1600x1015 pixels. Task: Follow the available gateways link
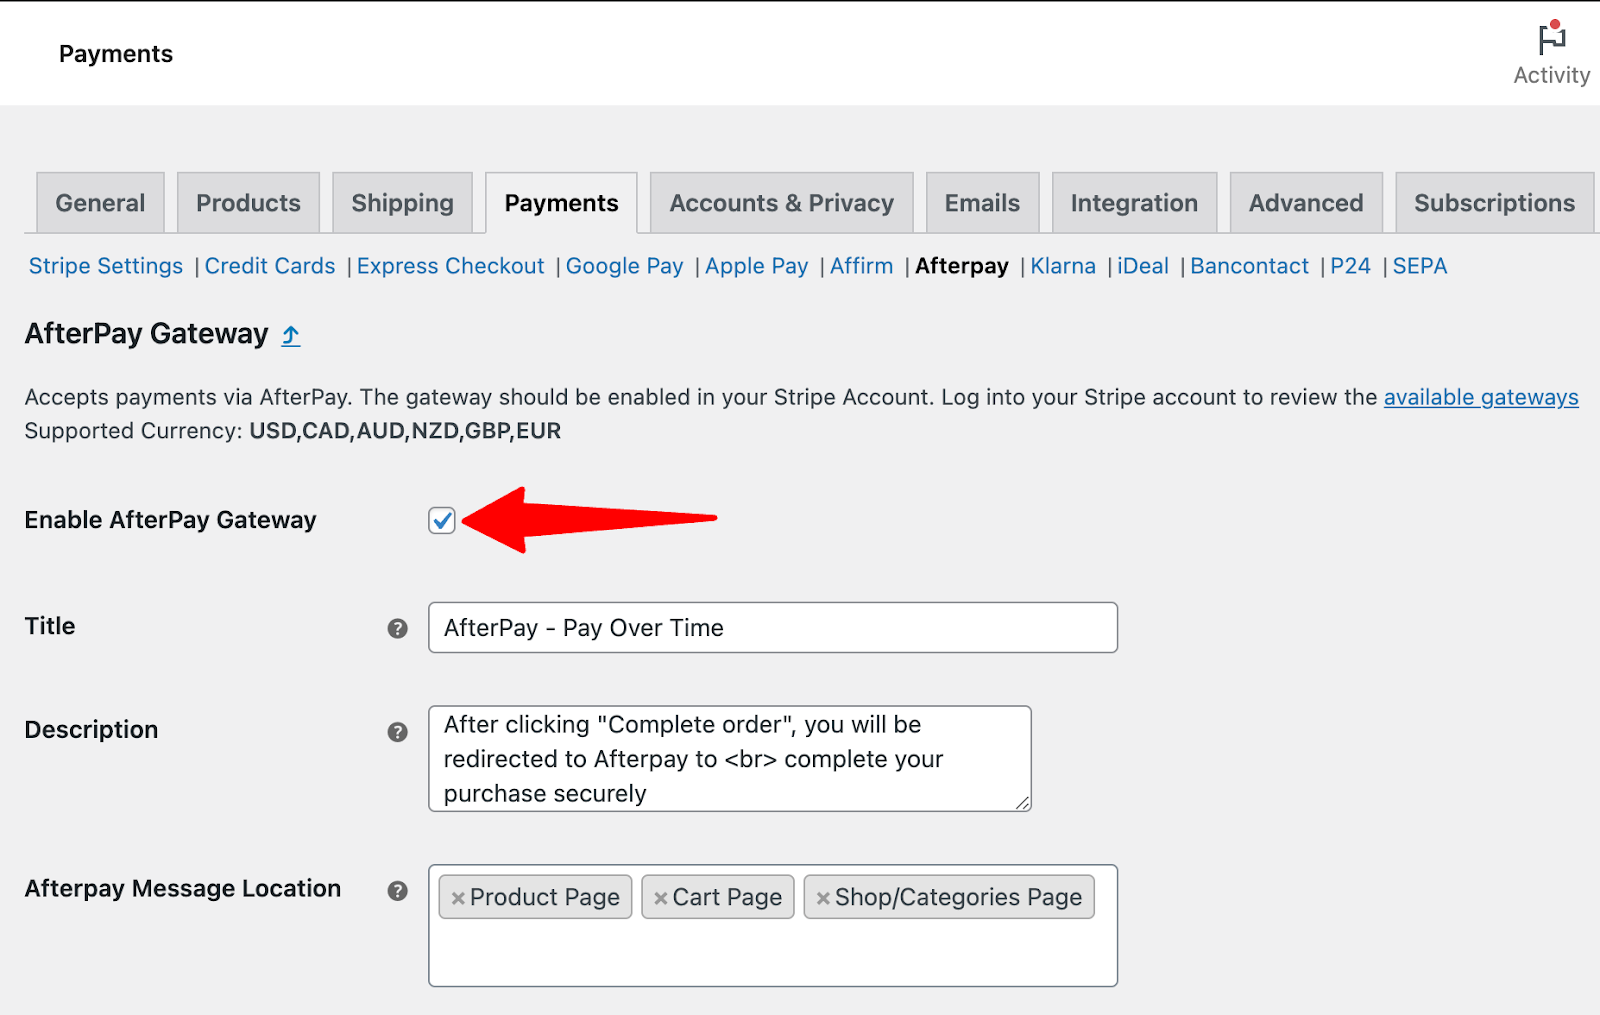(x=1481, y=398)
